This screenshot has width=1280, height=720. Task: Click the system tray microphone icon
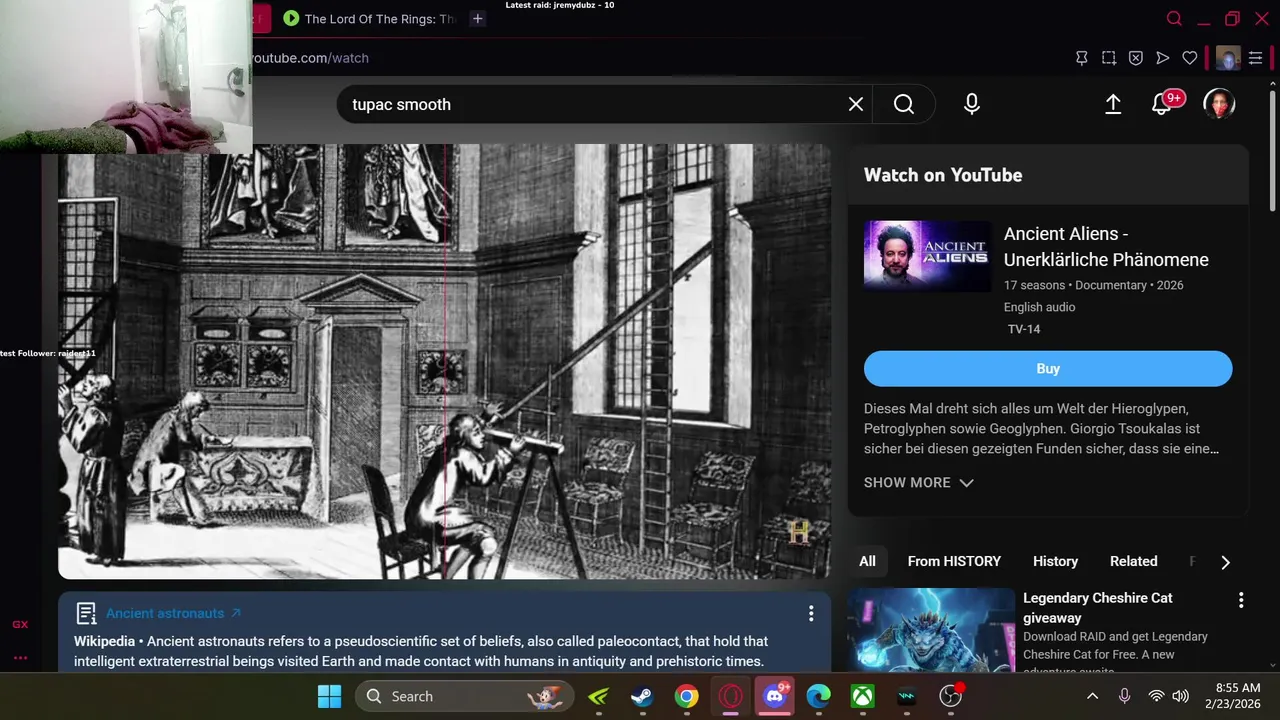click(1125, 696)
